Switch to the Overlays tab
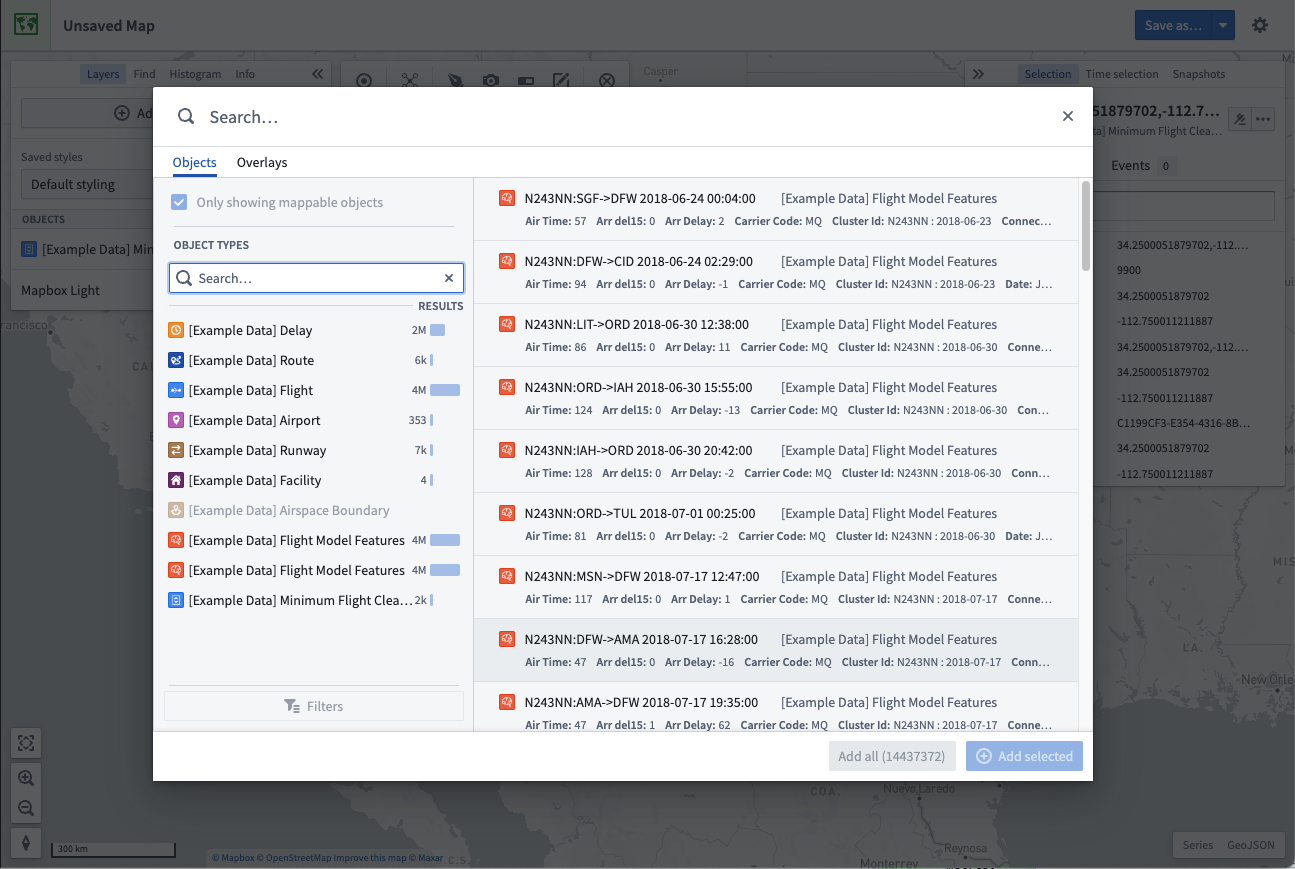The image size is (1295, 869). pos(262,162)
